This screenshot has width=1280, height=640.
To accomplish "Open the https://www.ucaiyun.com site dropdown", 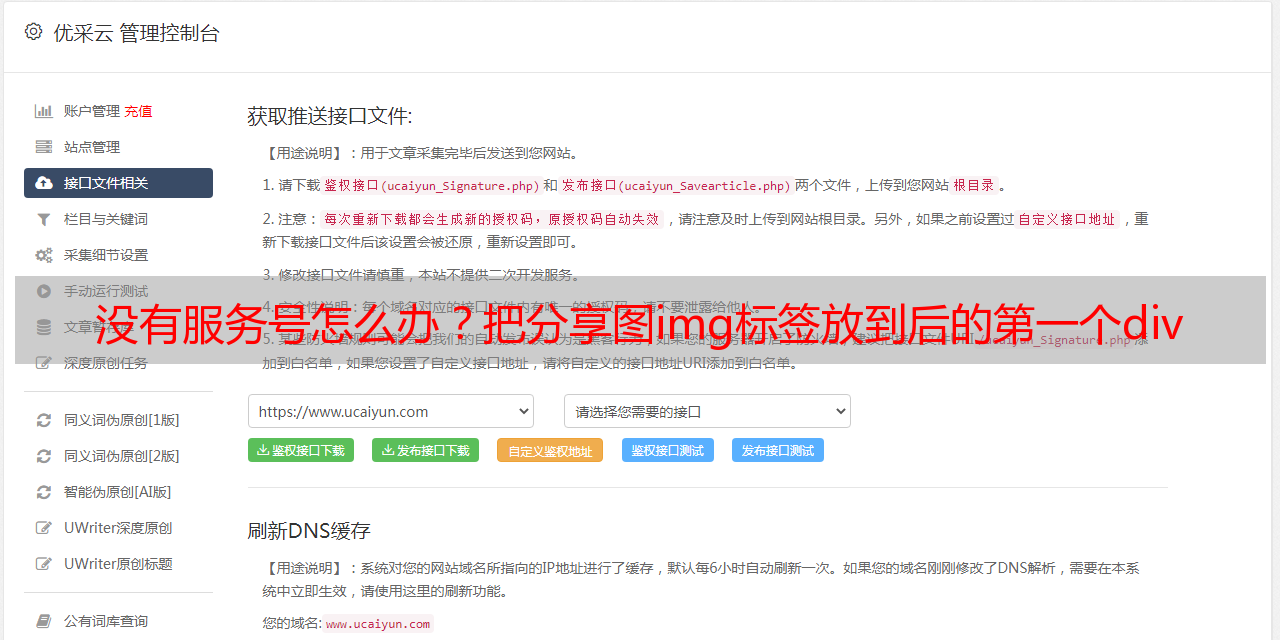I will tap(391, 411).
